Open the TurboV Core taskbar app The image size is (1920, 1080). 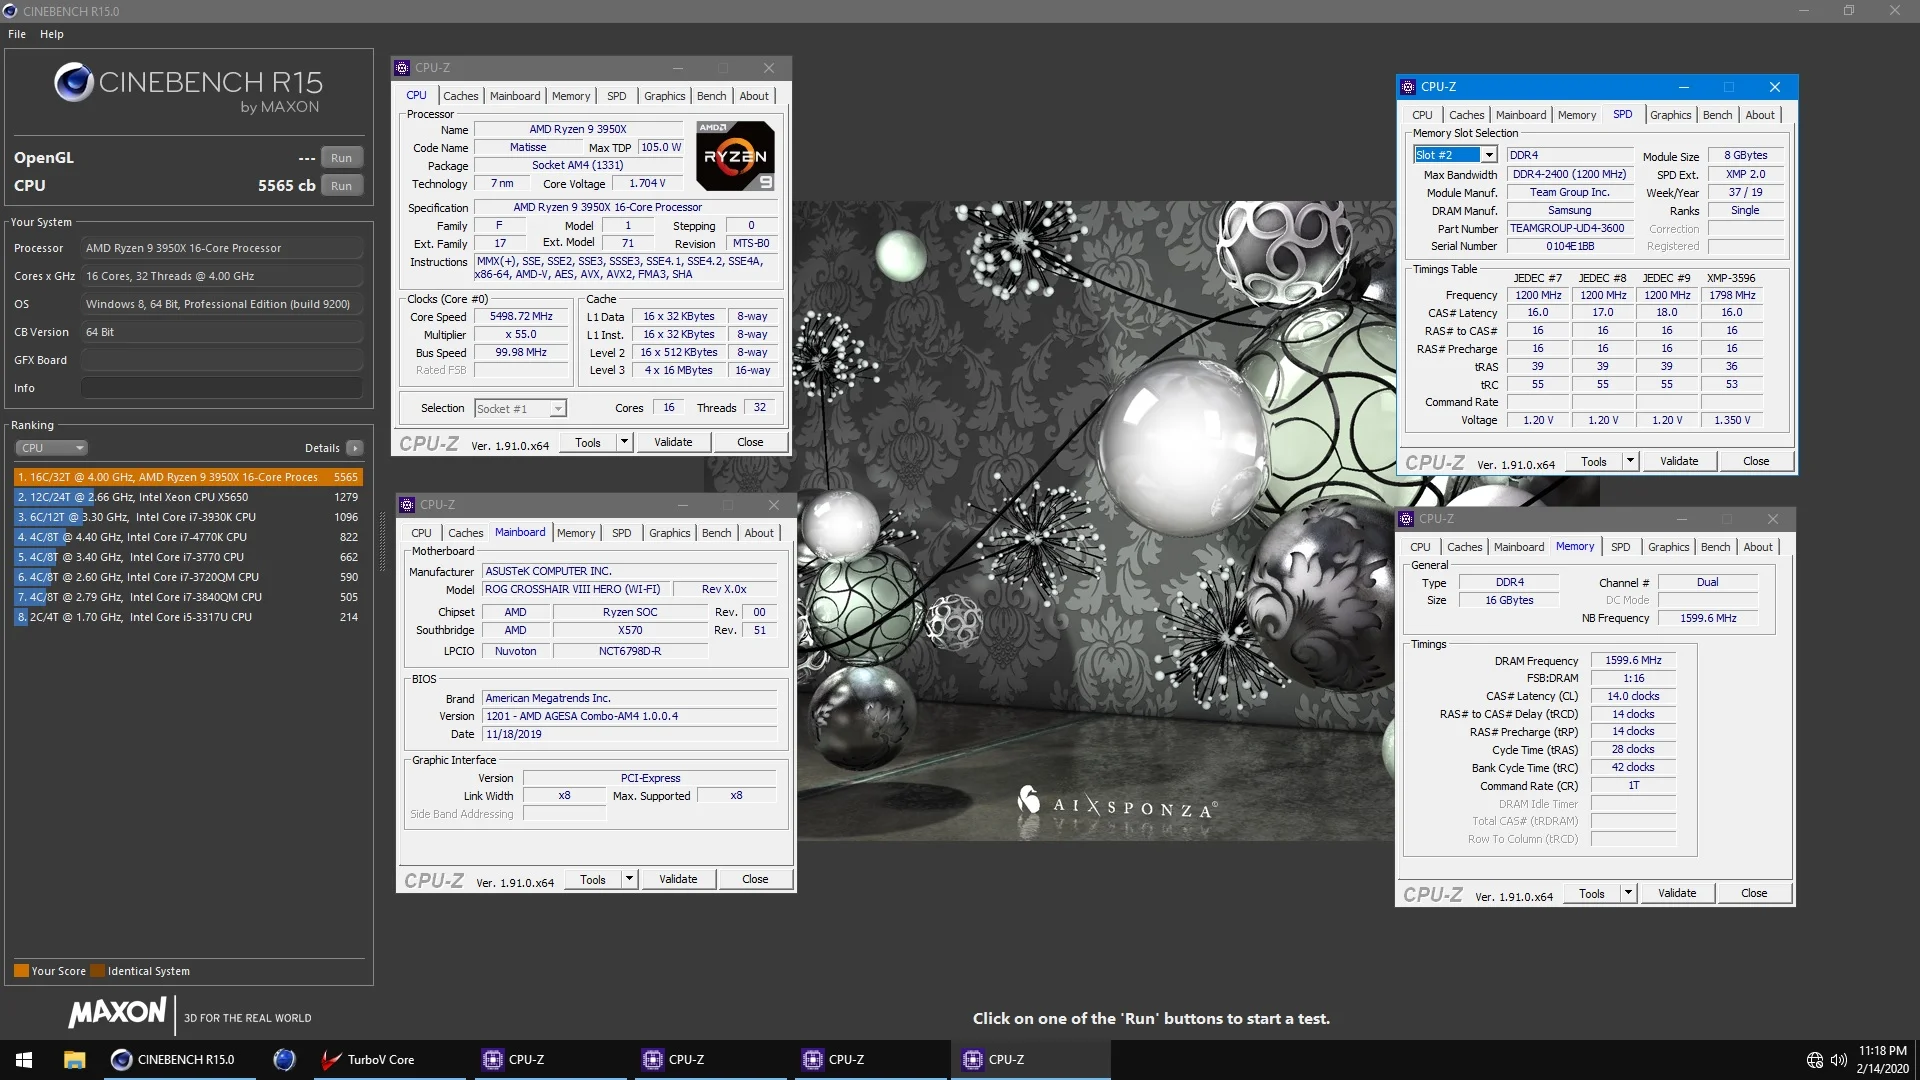pyautogui.click(x=368, y=1060)
